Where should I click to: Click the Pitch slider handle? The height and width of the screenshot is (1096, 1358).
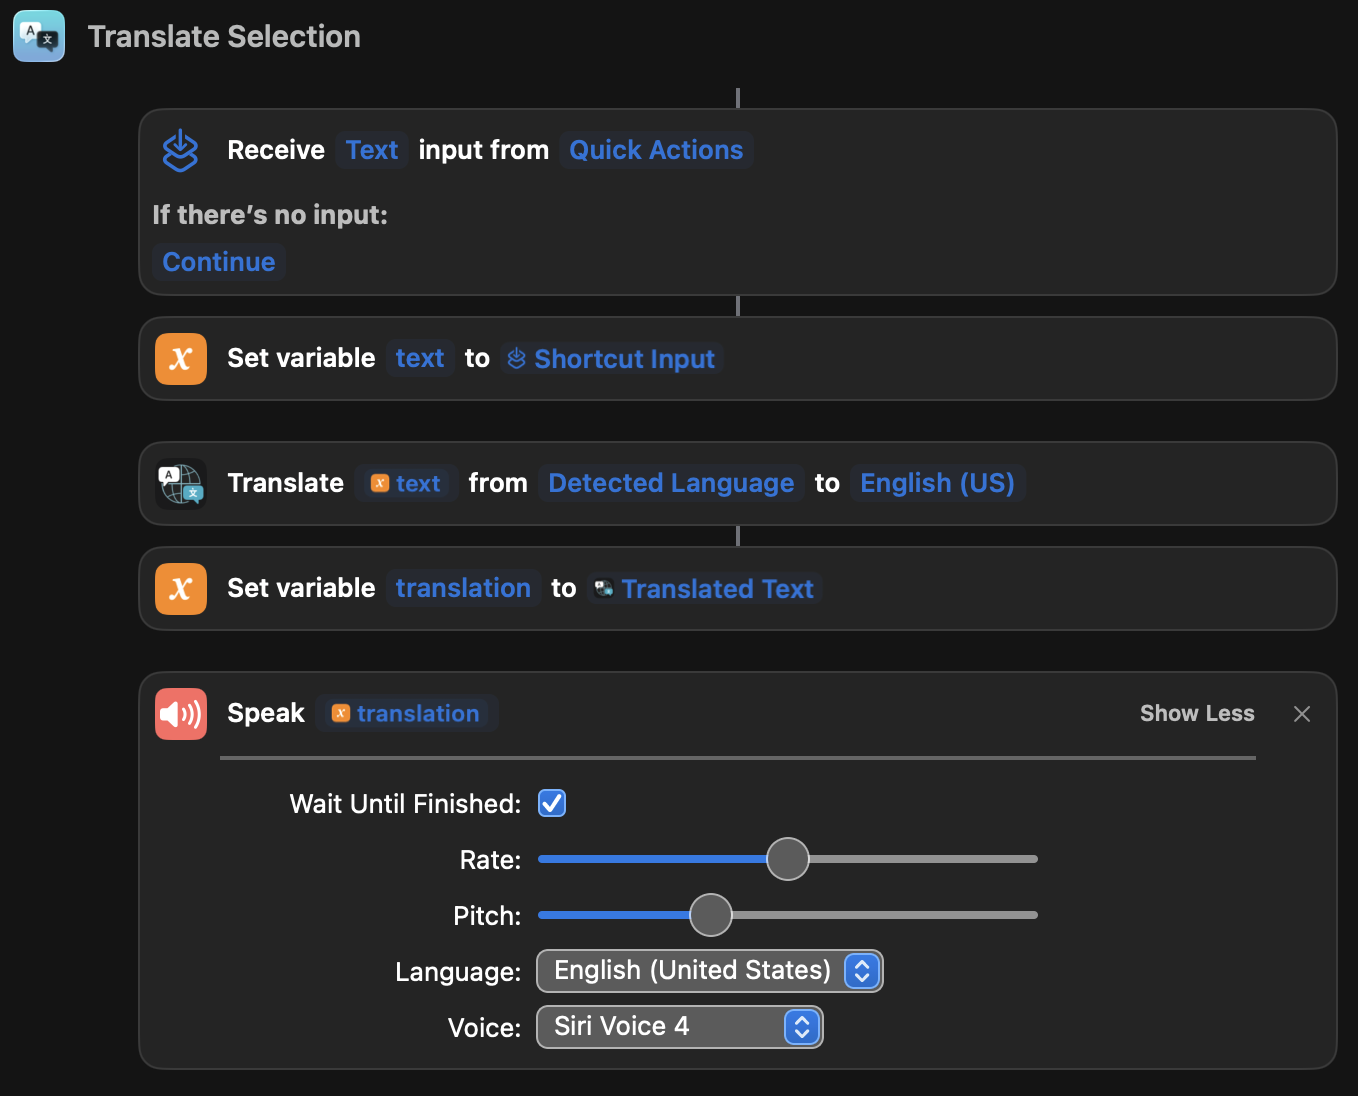pos(711,915)
